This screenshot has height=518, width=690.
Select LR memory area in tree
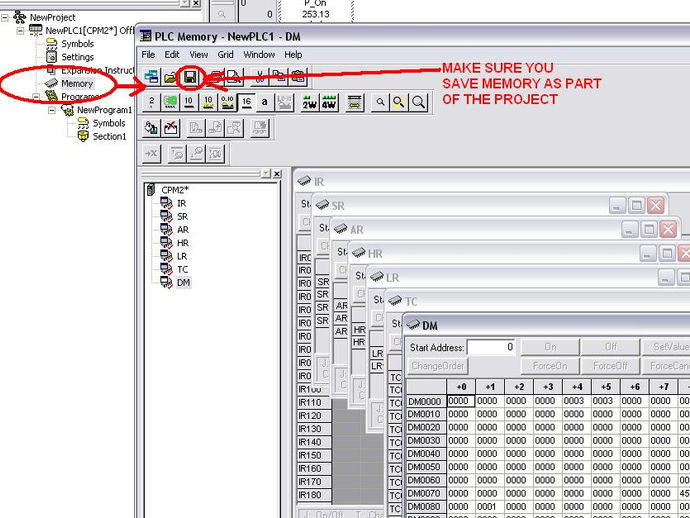coord(182,256)
